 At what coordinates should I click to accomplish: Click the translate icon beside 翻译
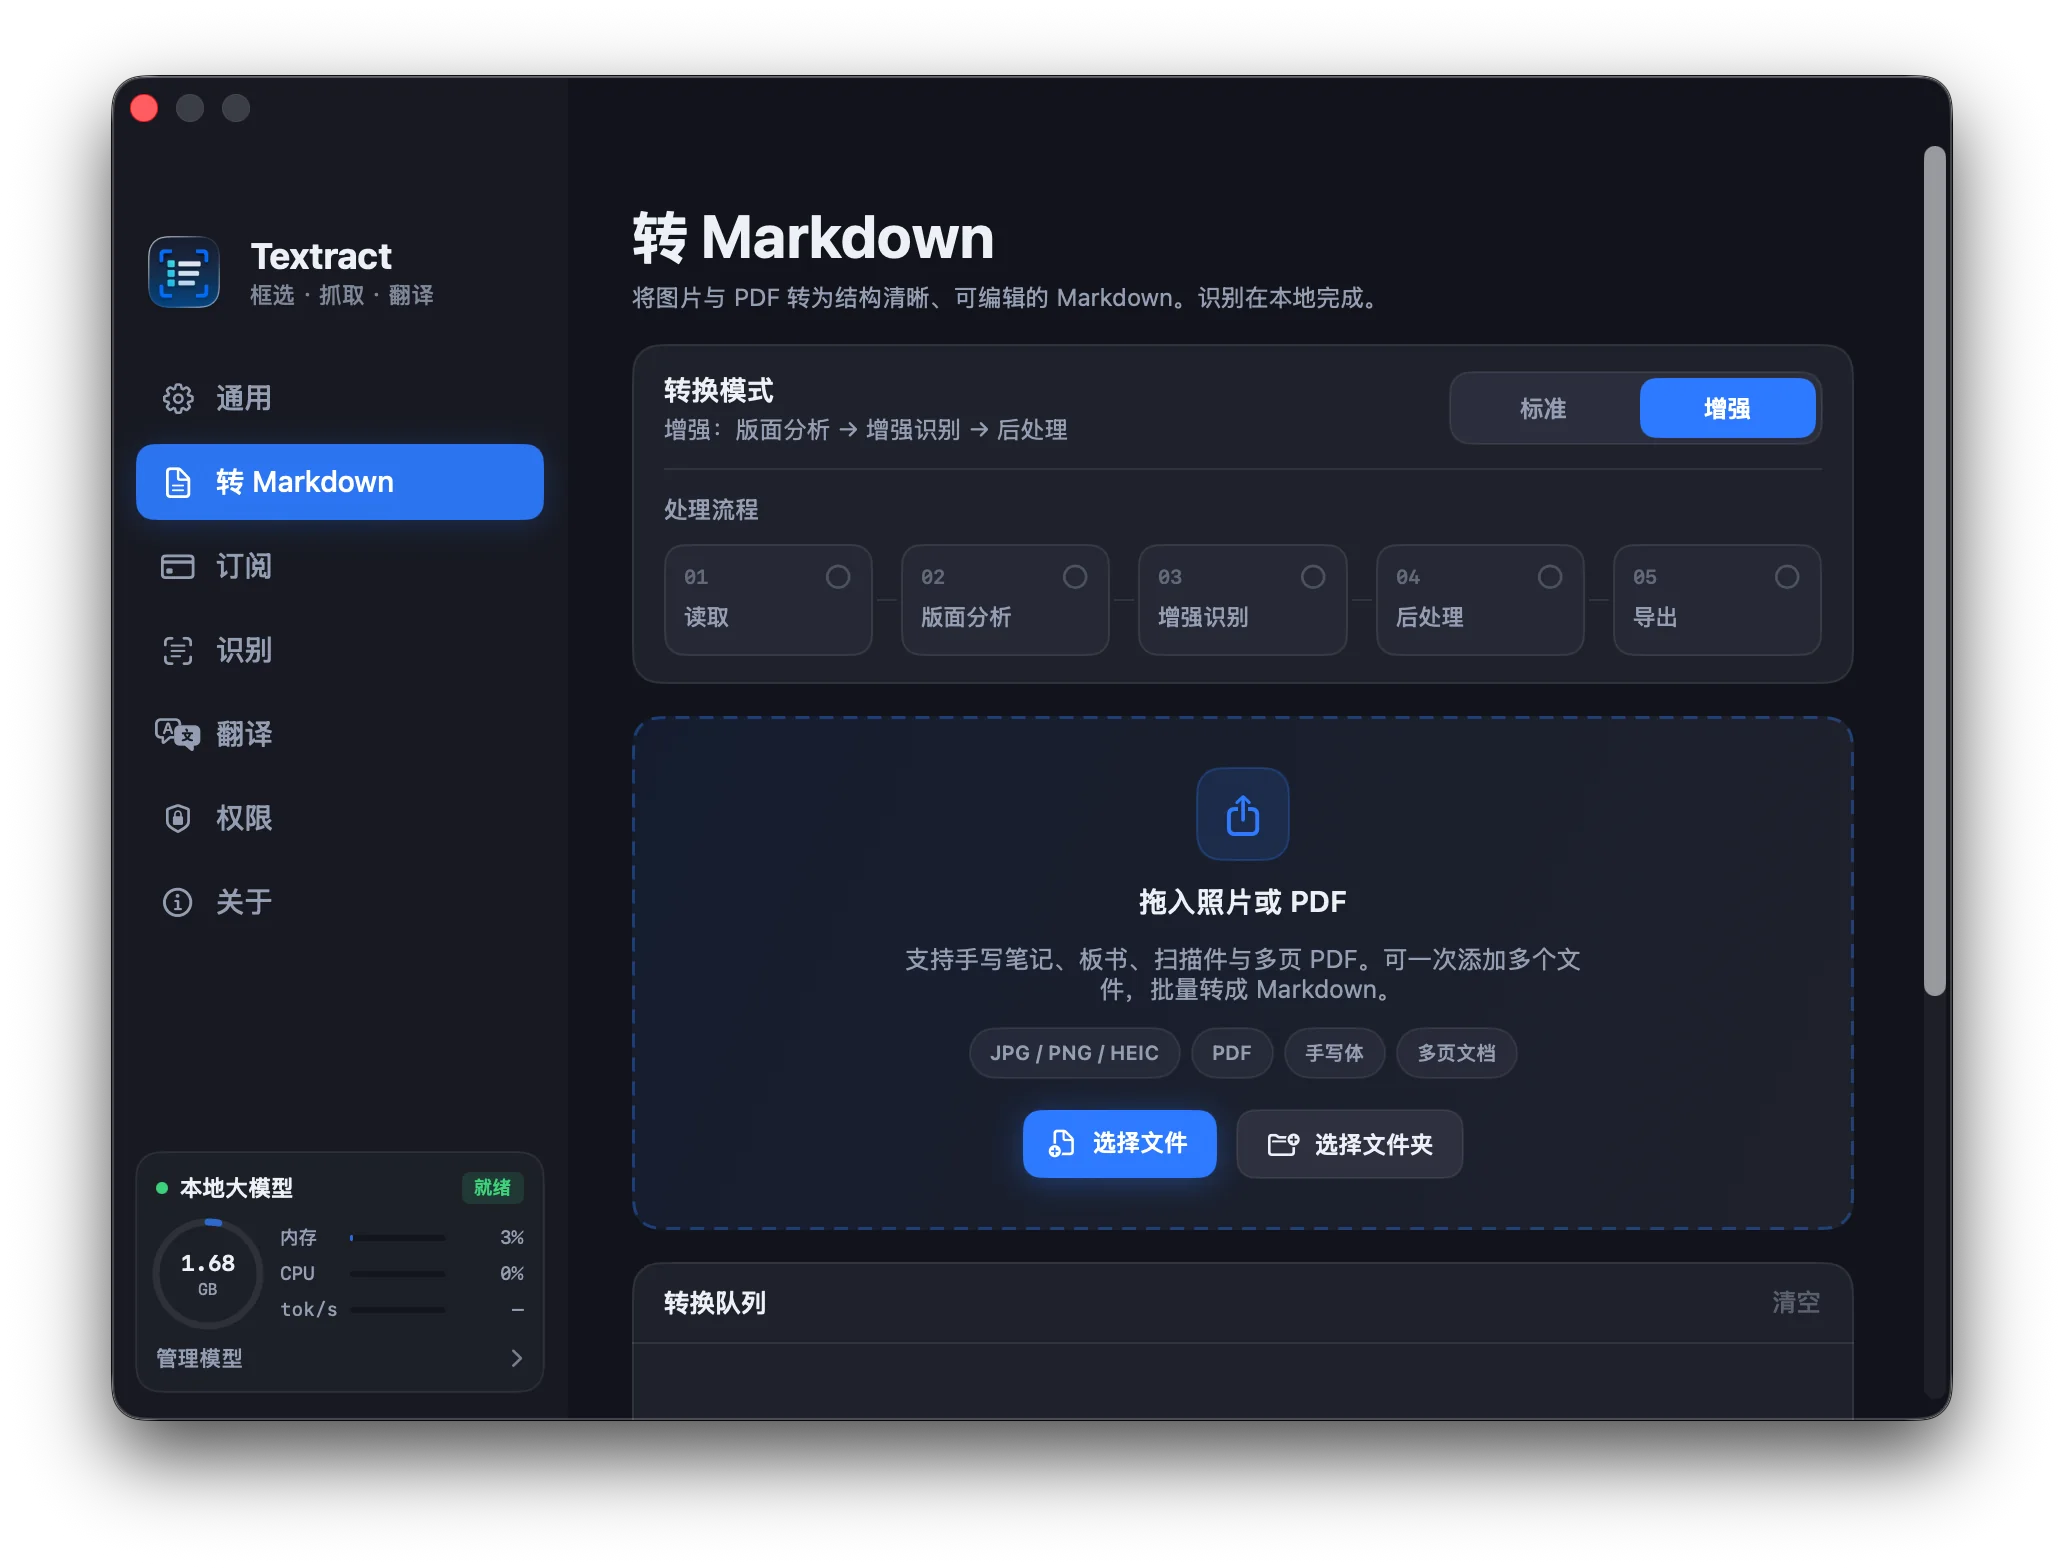click(178, 734)
